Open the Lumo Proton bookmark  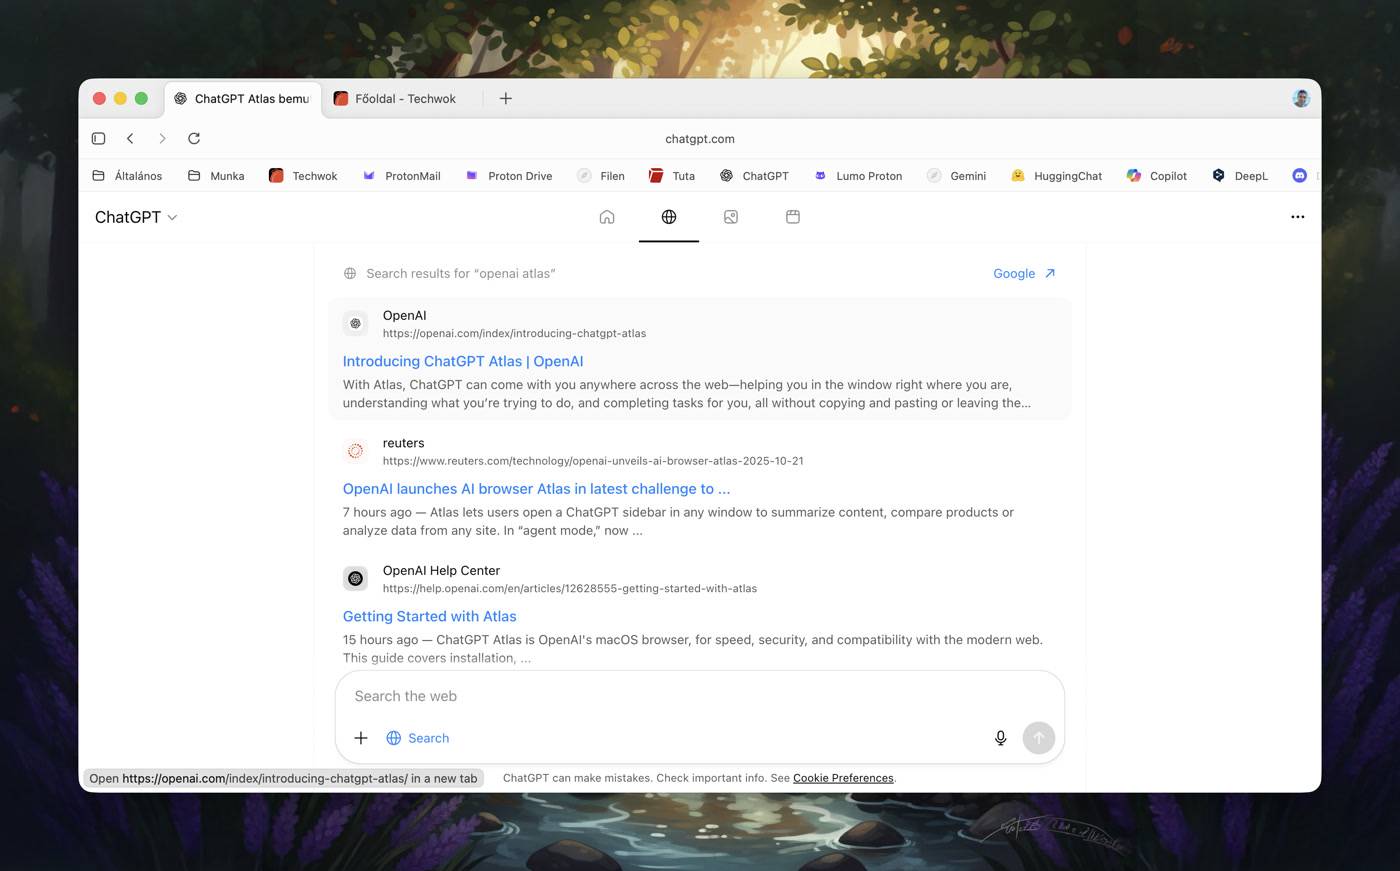[858, 176]
